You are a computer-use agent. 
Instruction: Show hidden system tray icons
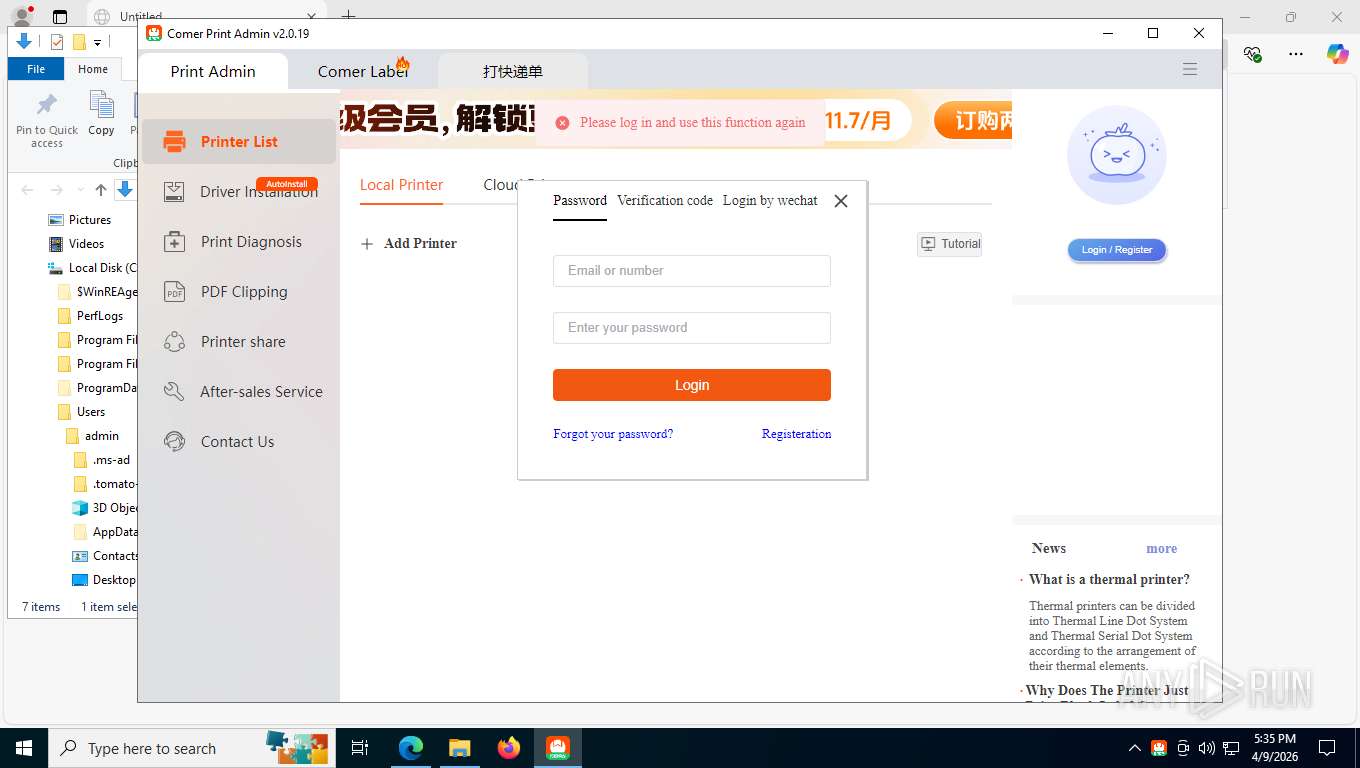1135,748
